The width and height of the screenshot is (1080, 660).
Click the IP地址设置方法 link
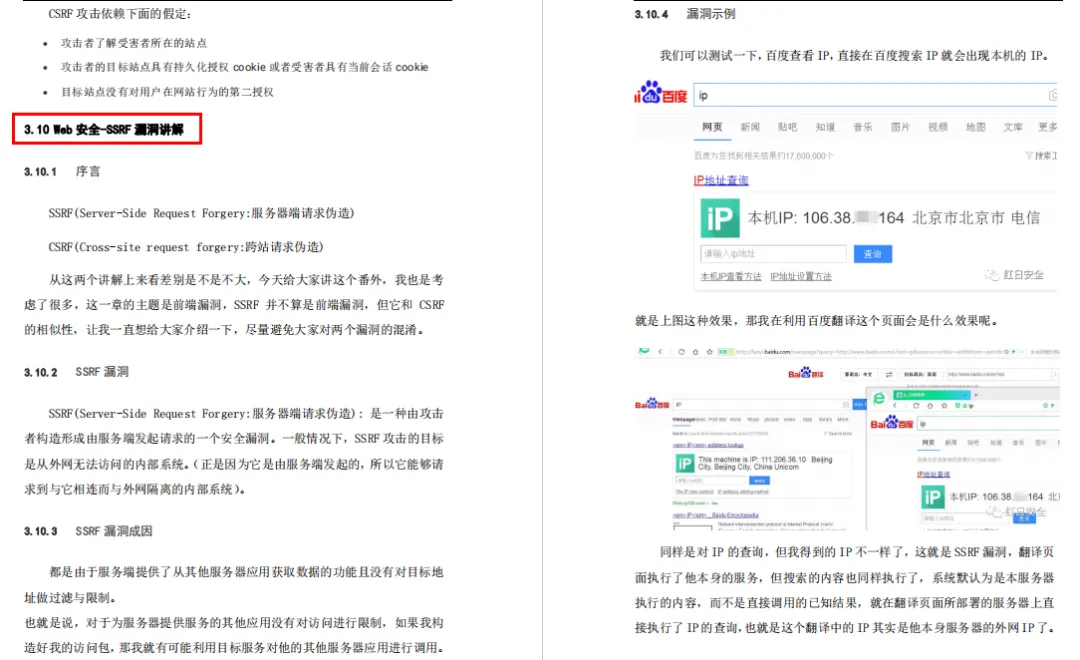(x=801, y=276)
